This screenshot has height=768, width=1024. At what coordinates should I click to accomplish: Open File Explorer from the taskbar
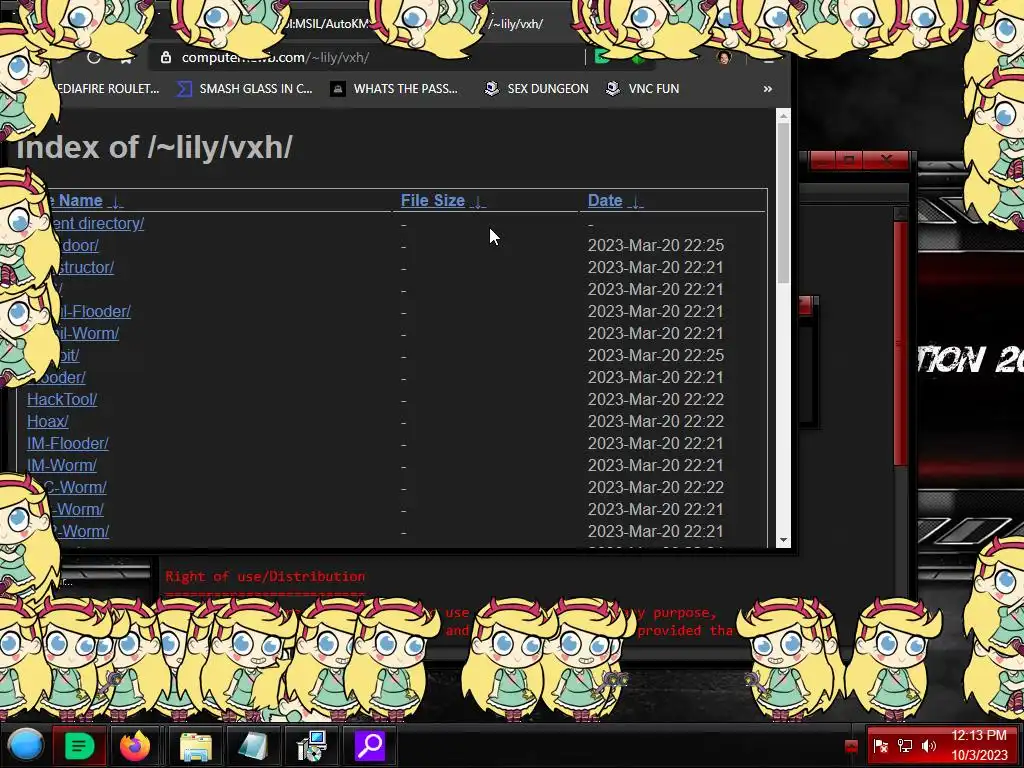[195, 746]
